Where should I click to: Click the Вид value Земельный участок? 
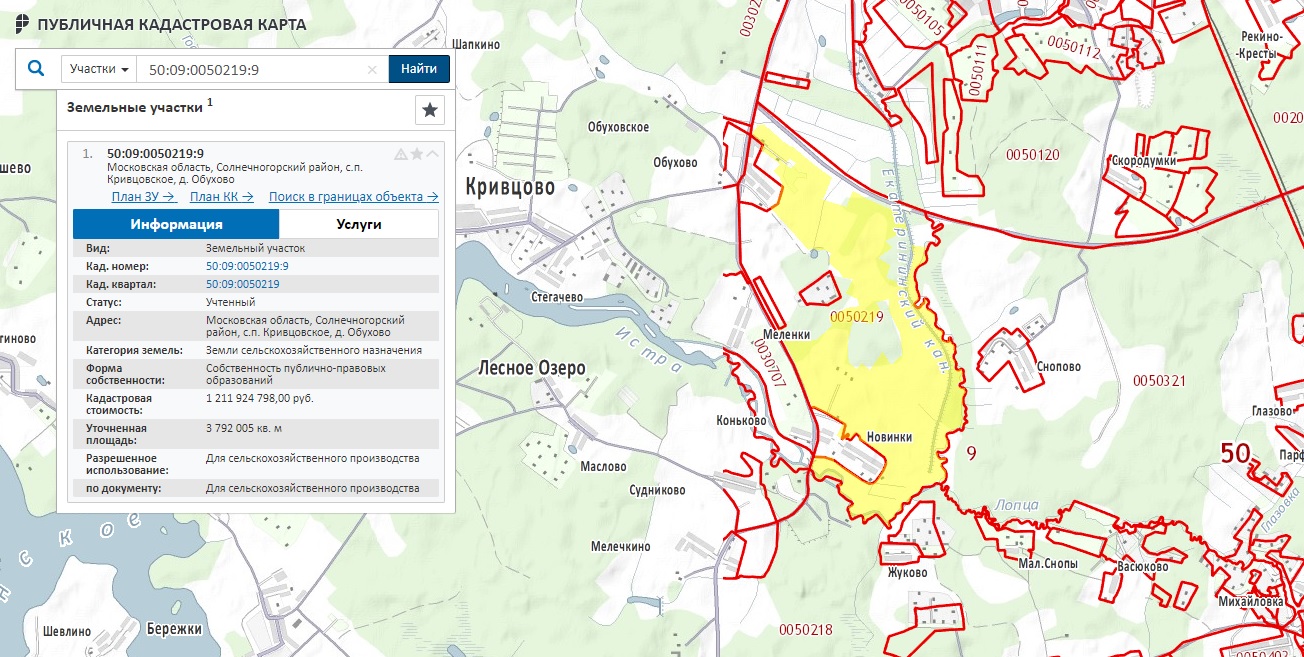(x=255, y=247)
